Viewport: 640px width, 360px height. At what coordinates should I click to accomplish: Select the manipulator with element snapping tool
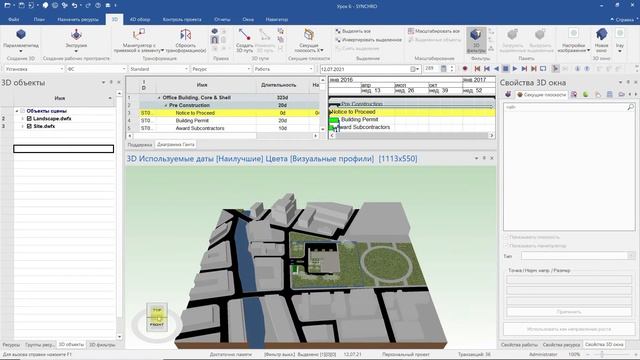pos(139,34)
